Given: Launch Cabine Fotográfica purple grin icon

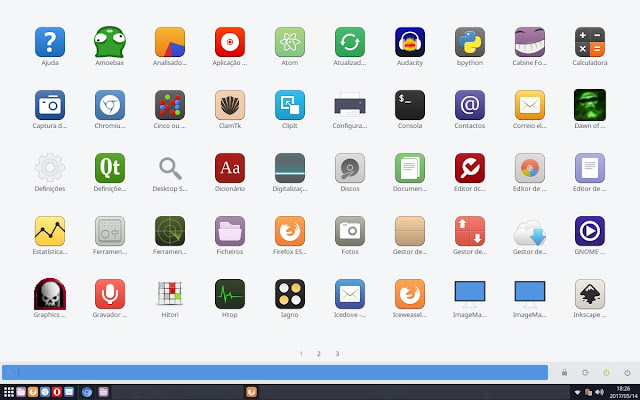Looking at the screenshot, I should (530, 42).
